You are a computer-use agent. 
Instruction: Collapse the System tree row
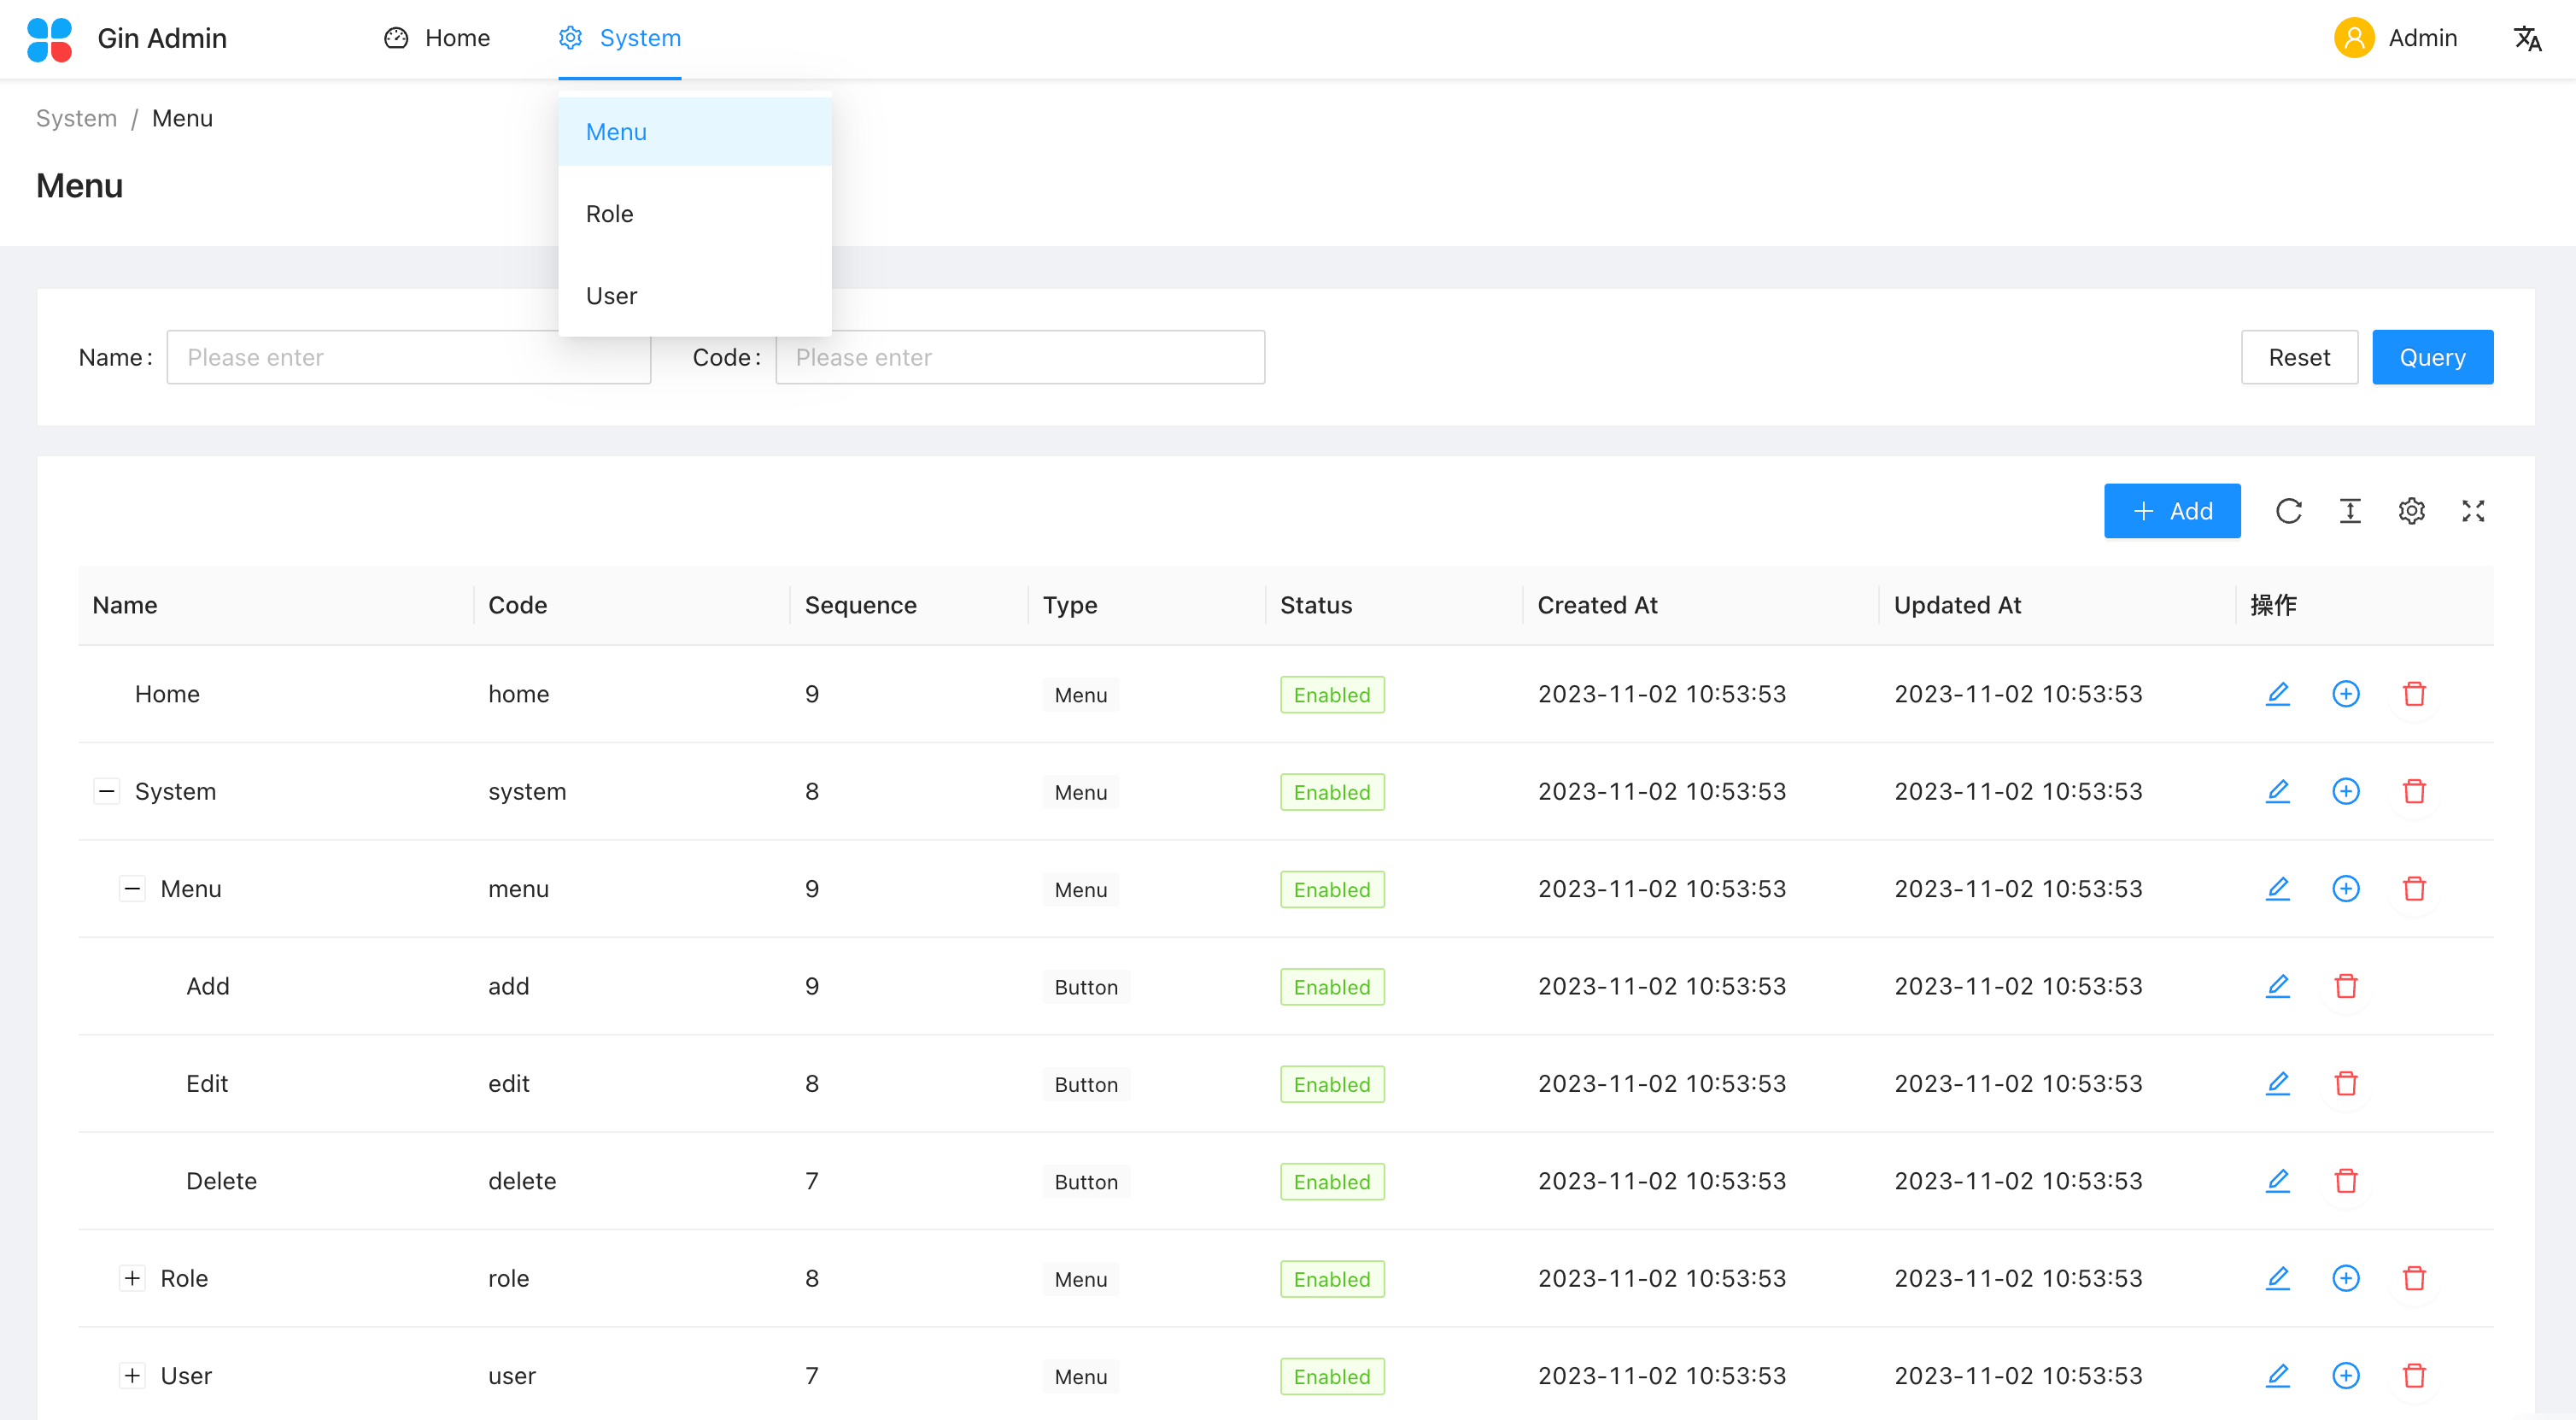pyautogui.click(x=106, y=791)
